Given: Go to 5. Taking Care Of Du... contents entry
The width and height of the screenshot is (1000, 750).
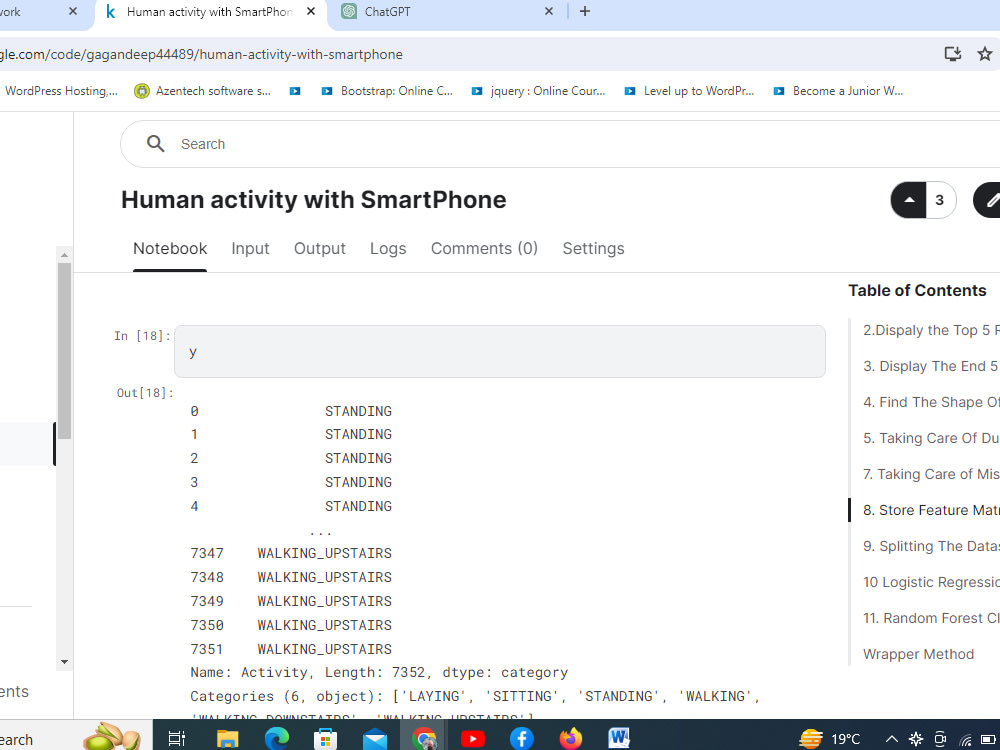Looking at the screenshot, I should click(x=930, y=438).
